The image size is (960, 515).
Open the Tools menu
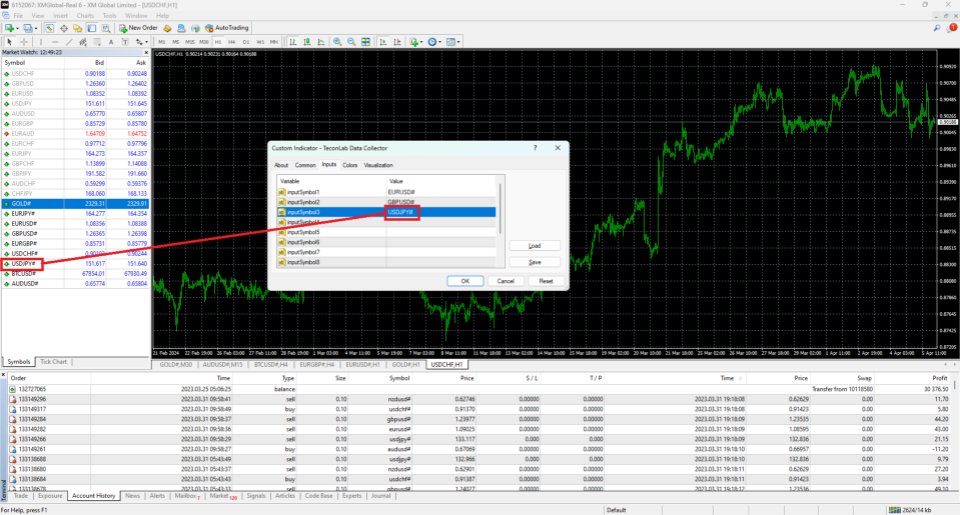[110, 15]
